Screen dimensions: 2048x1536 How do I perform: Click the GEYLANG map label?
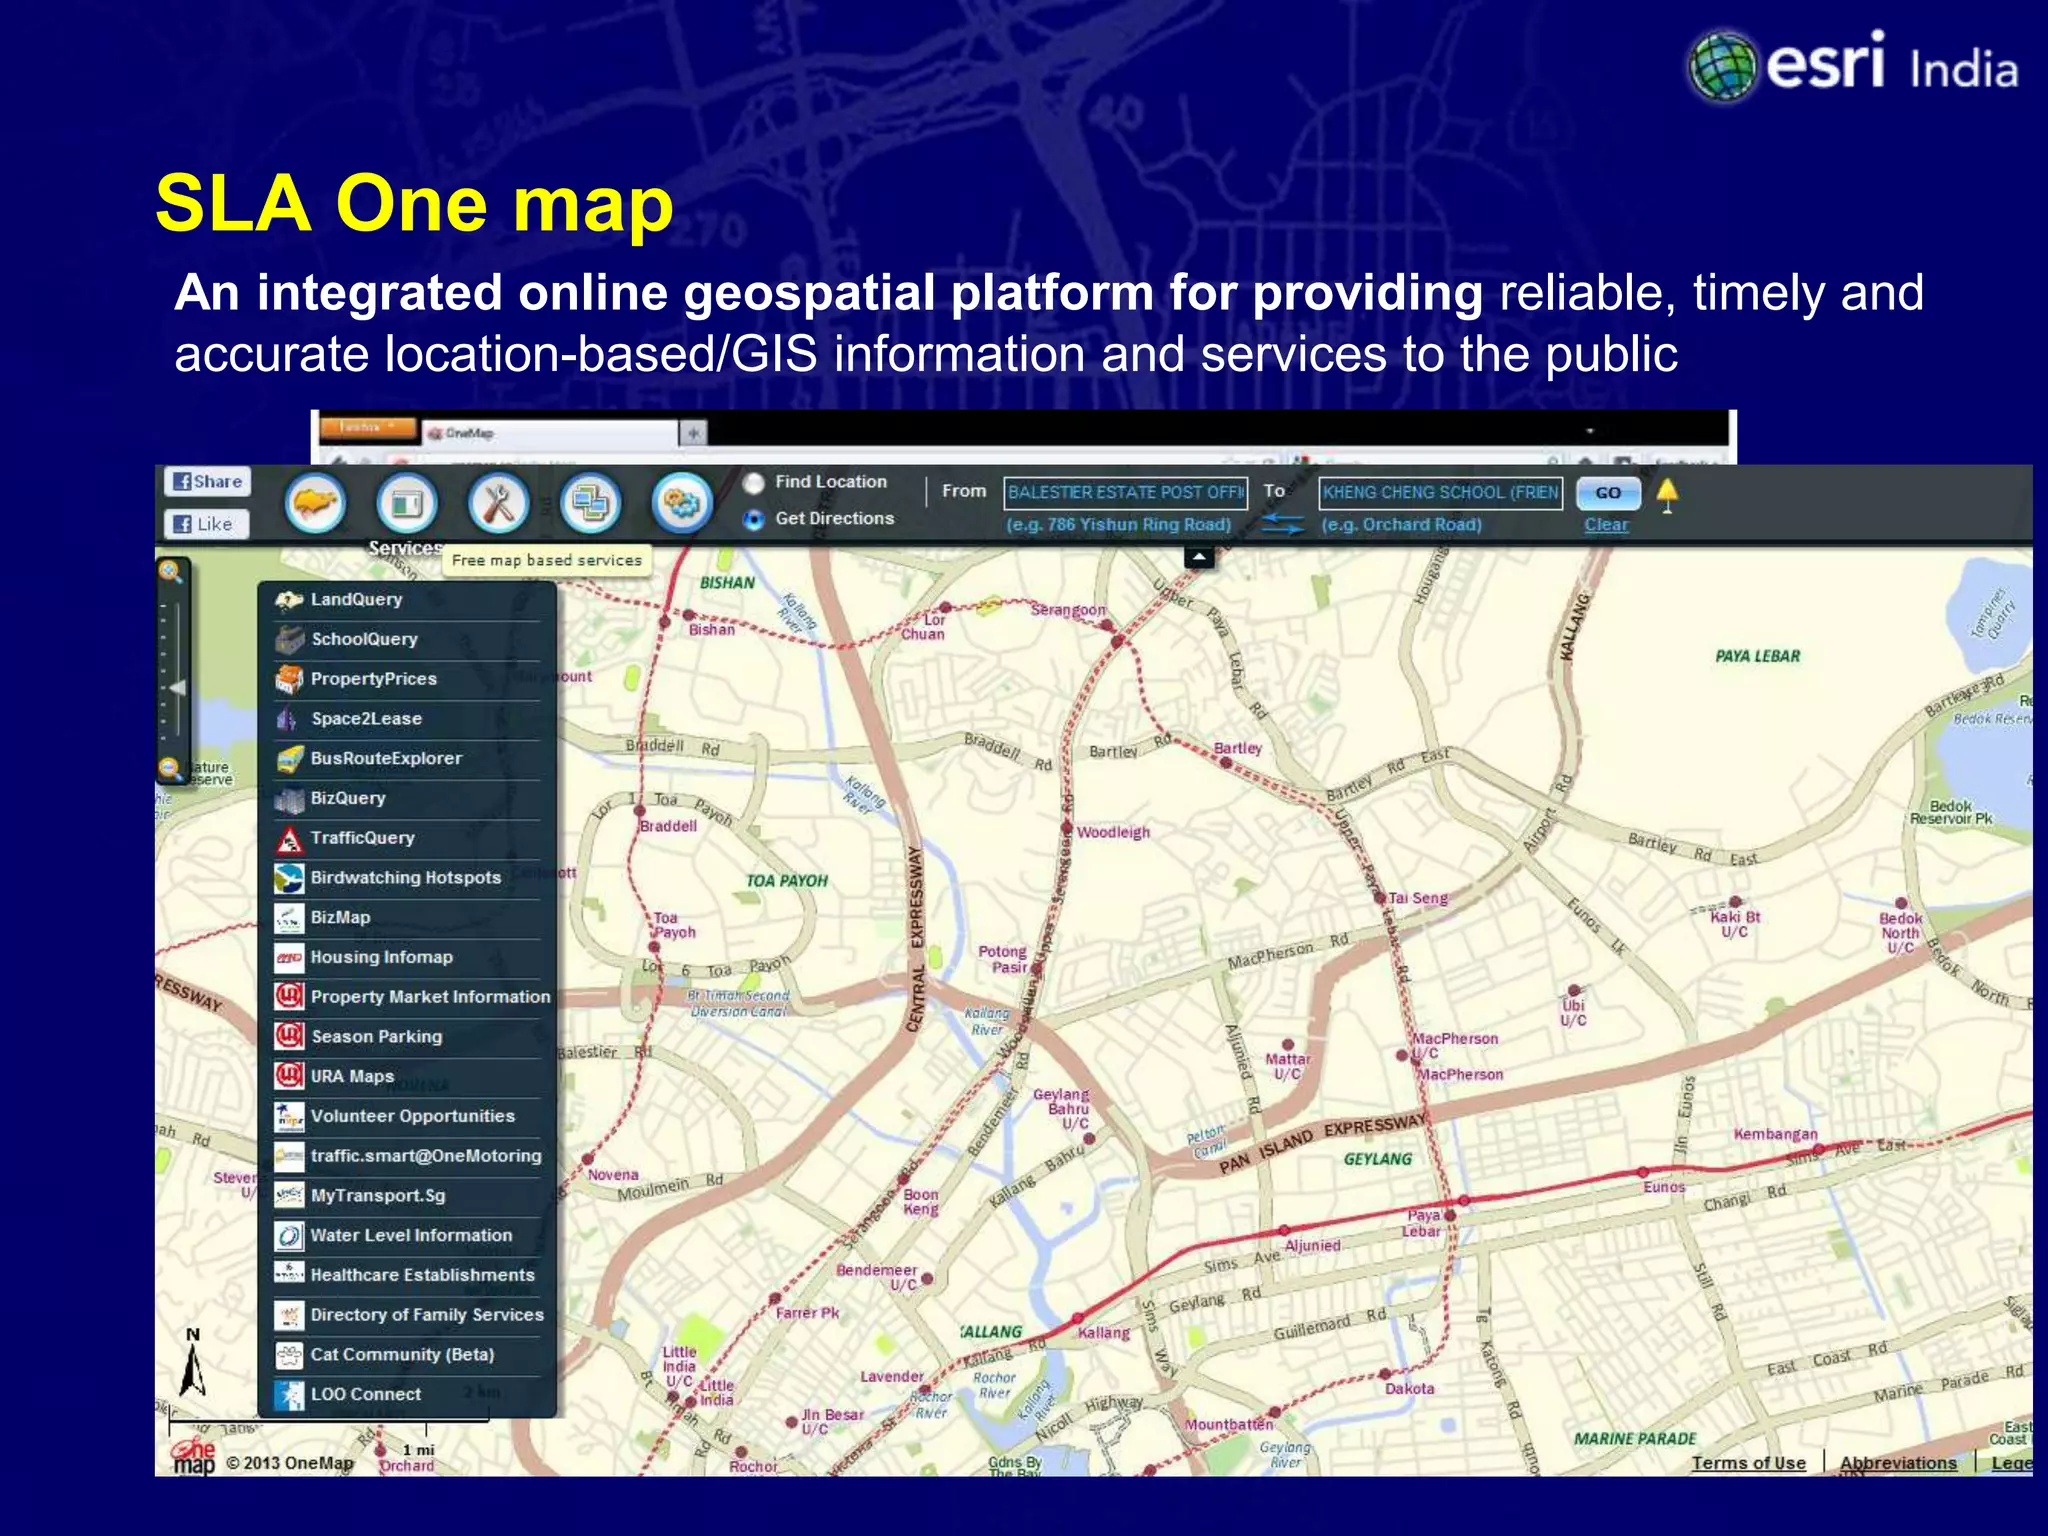pyautogui.click(x=1378, y=1159)
